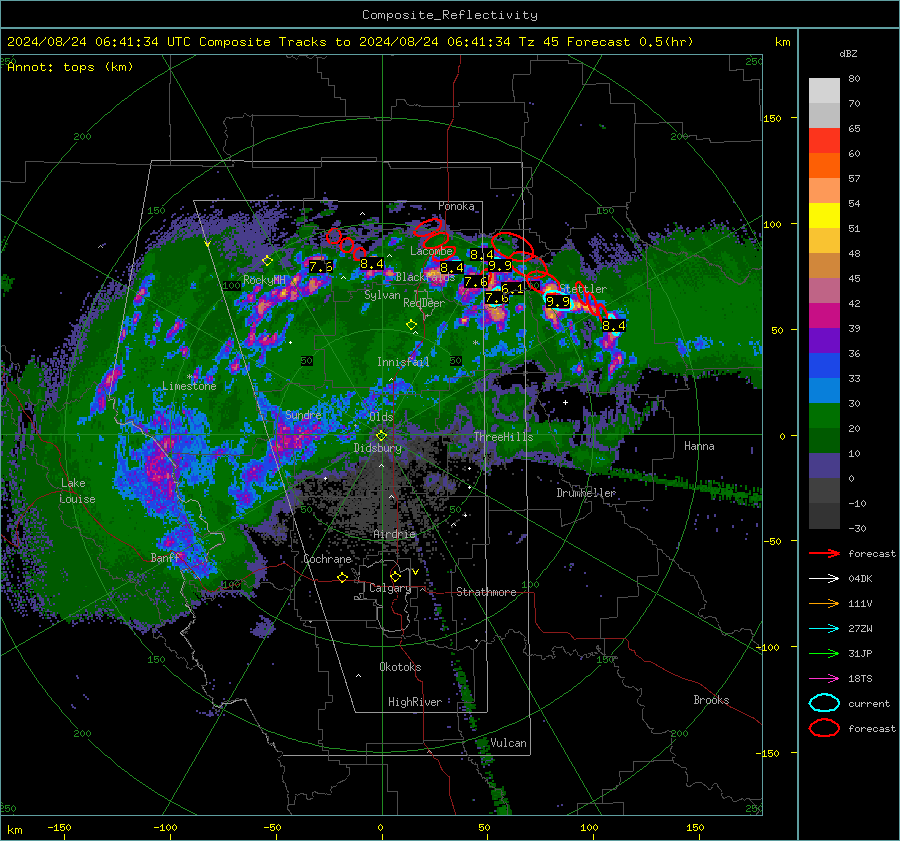This screenshot has height=841, width=900.
Task: Pick the light blue 33 dBZ swatch
Action: click(824, 390)
